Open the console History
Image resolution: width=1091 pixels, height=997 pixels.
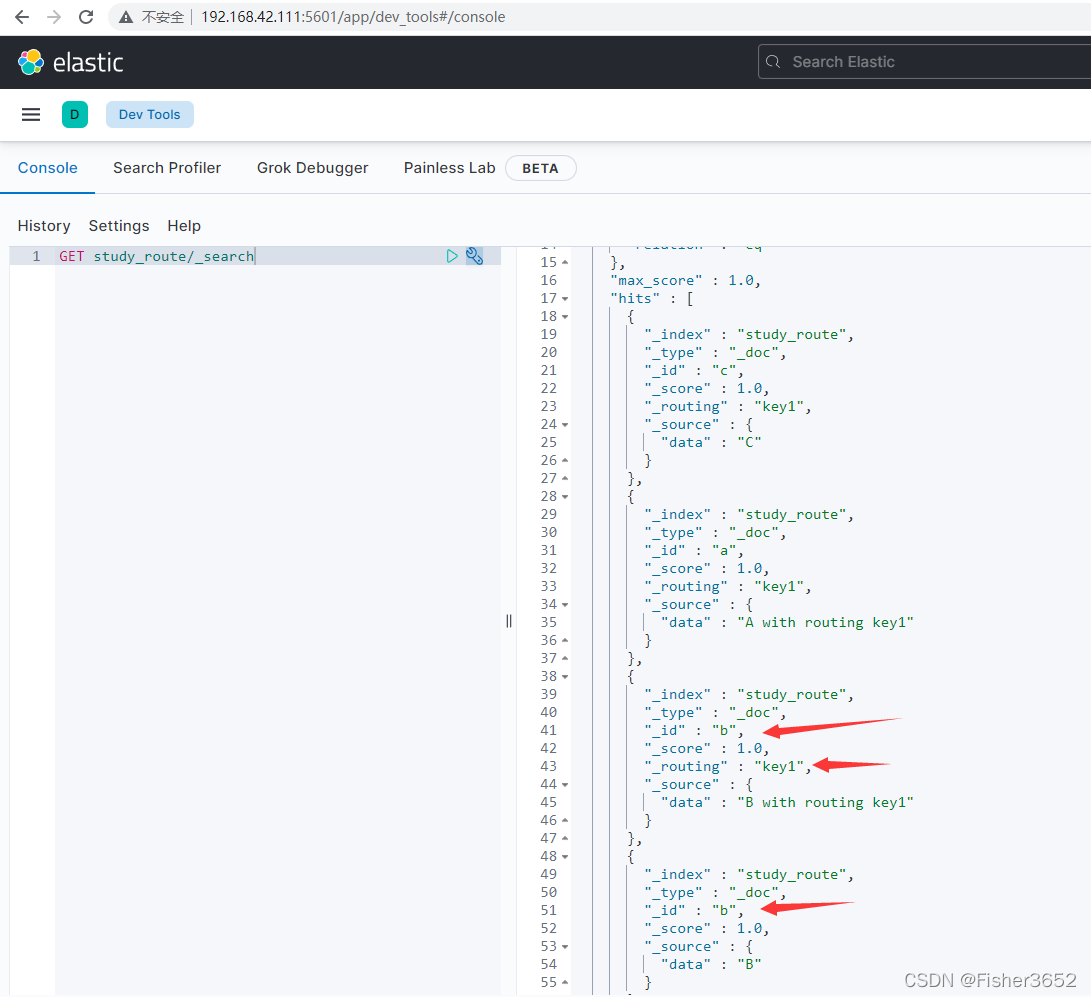tap(44, 226)
